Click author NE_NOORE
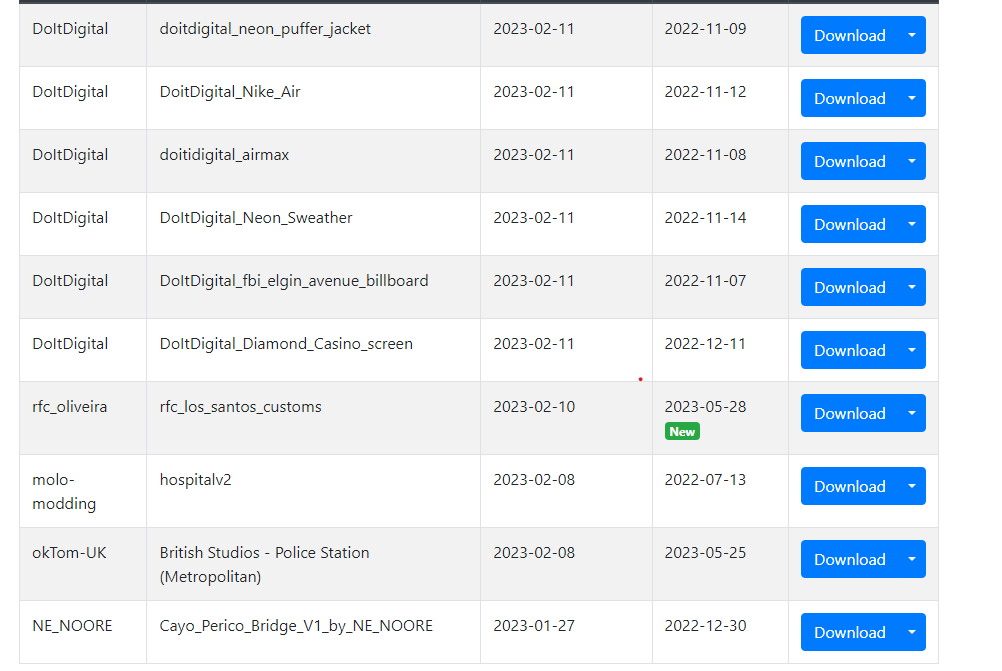This screenshot has width=1002, height=671. [x=72, y=626]
